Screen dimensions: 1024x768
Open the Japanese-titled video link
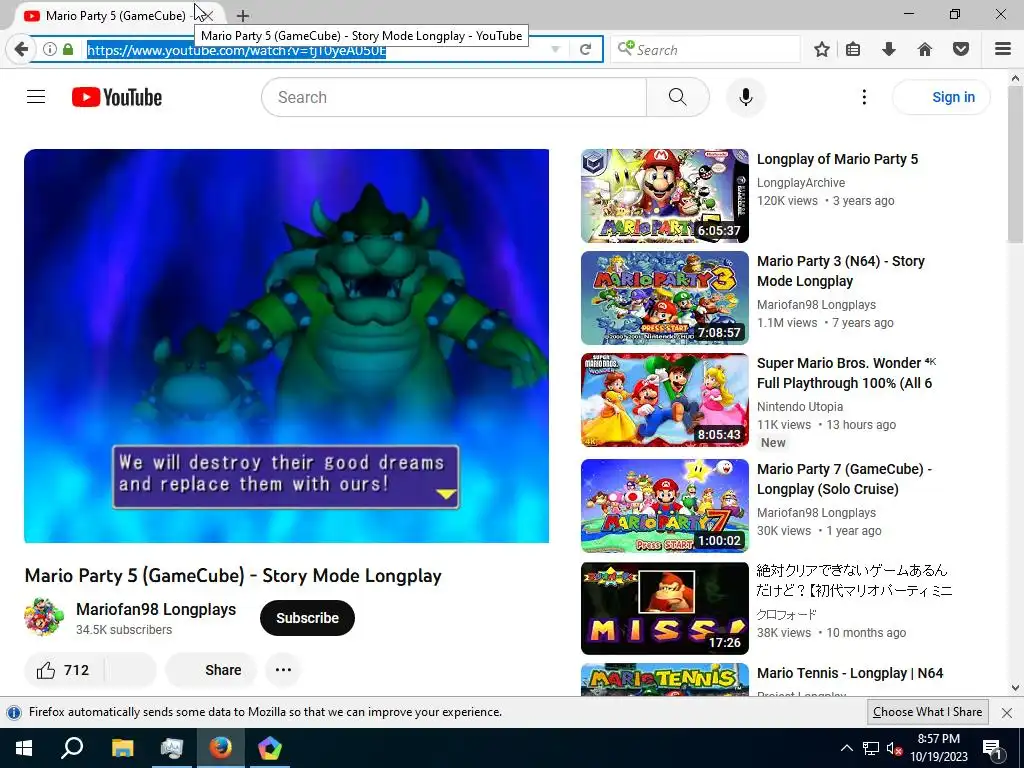click(854, 580)
